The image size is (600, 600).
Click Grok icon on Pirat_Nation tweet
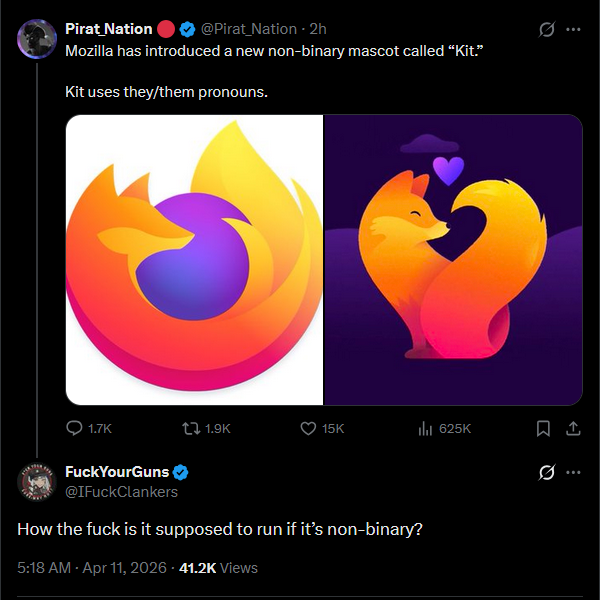pos(547,30)
